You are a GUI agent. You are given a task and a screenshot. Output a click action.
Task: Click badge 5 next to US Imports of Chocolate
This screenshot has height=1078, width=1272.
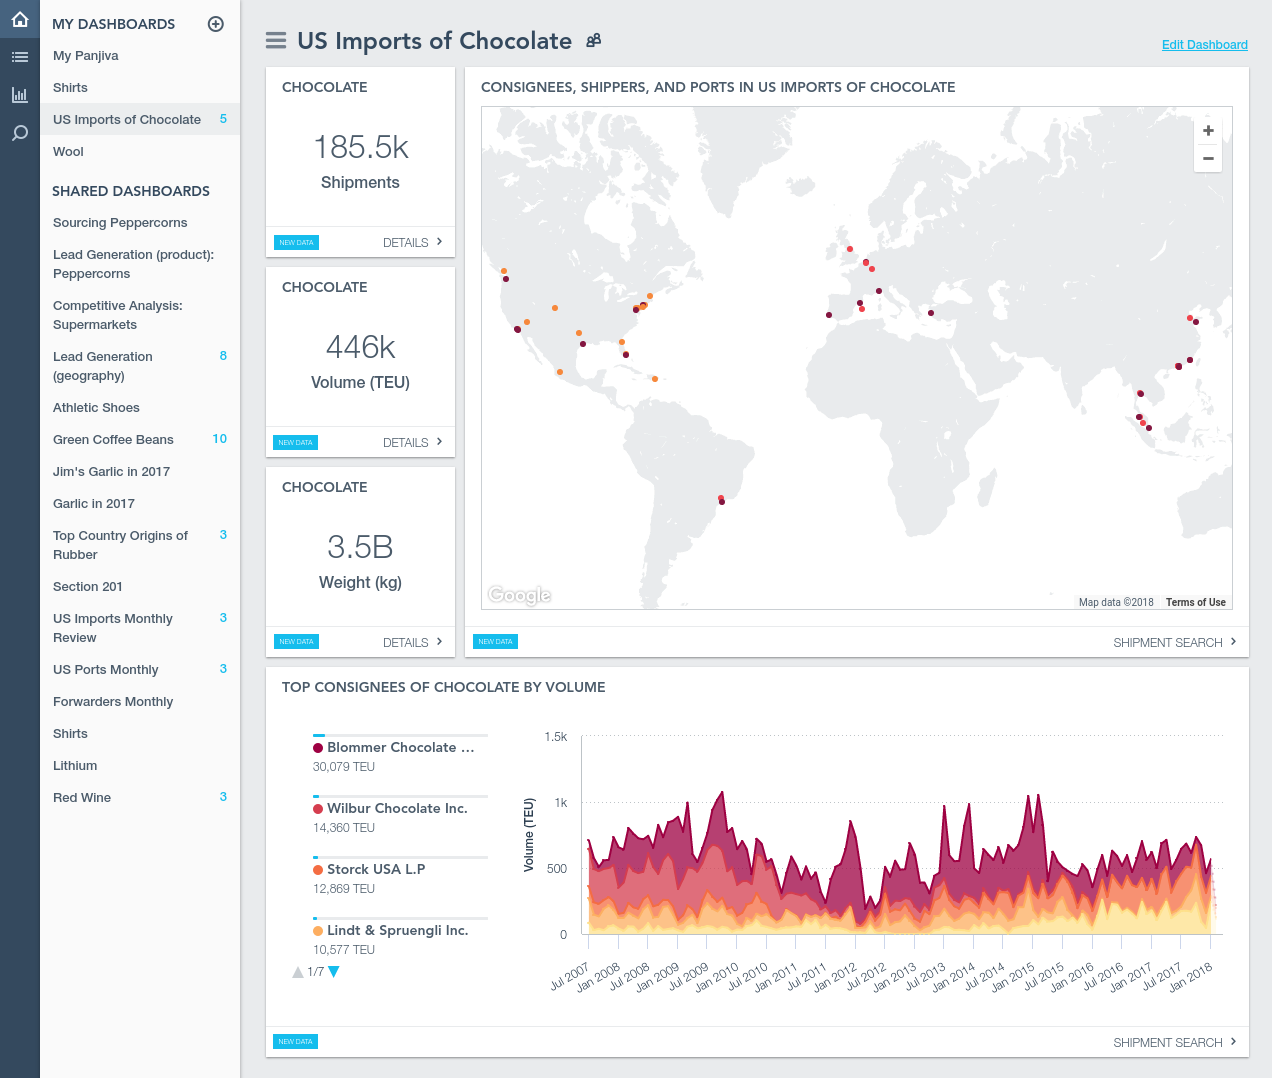coord(223,119)
